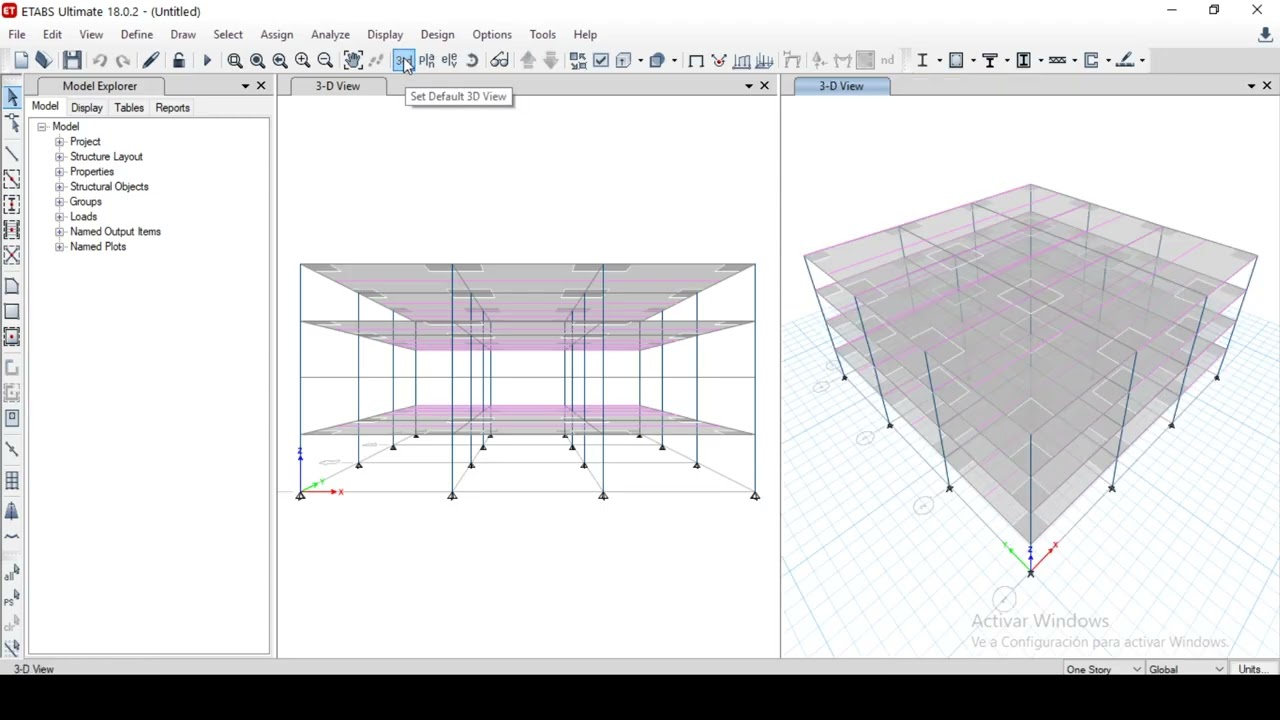Viewport: 1280px width, 720px height.
Task: Open Set Display Options checkbox icon
Action: pyautogui.click(x=601, y=61)
